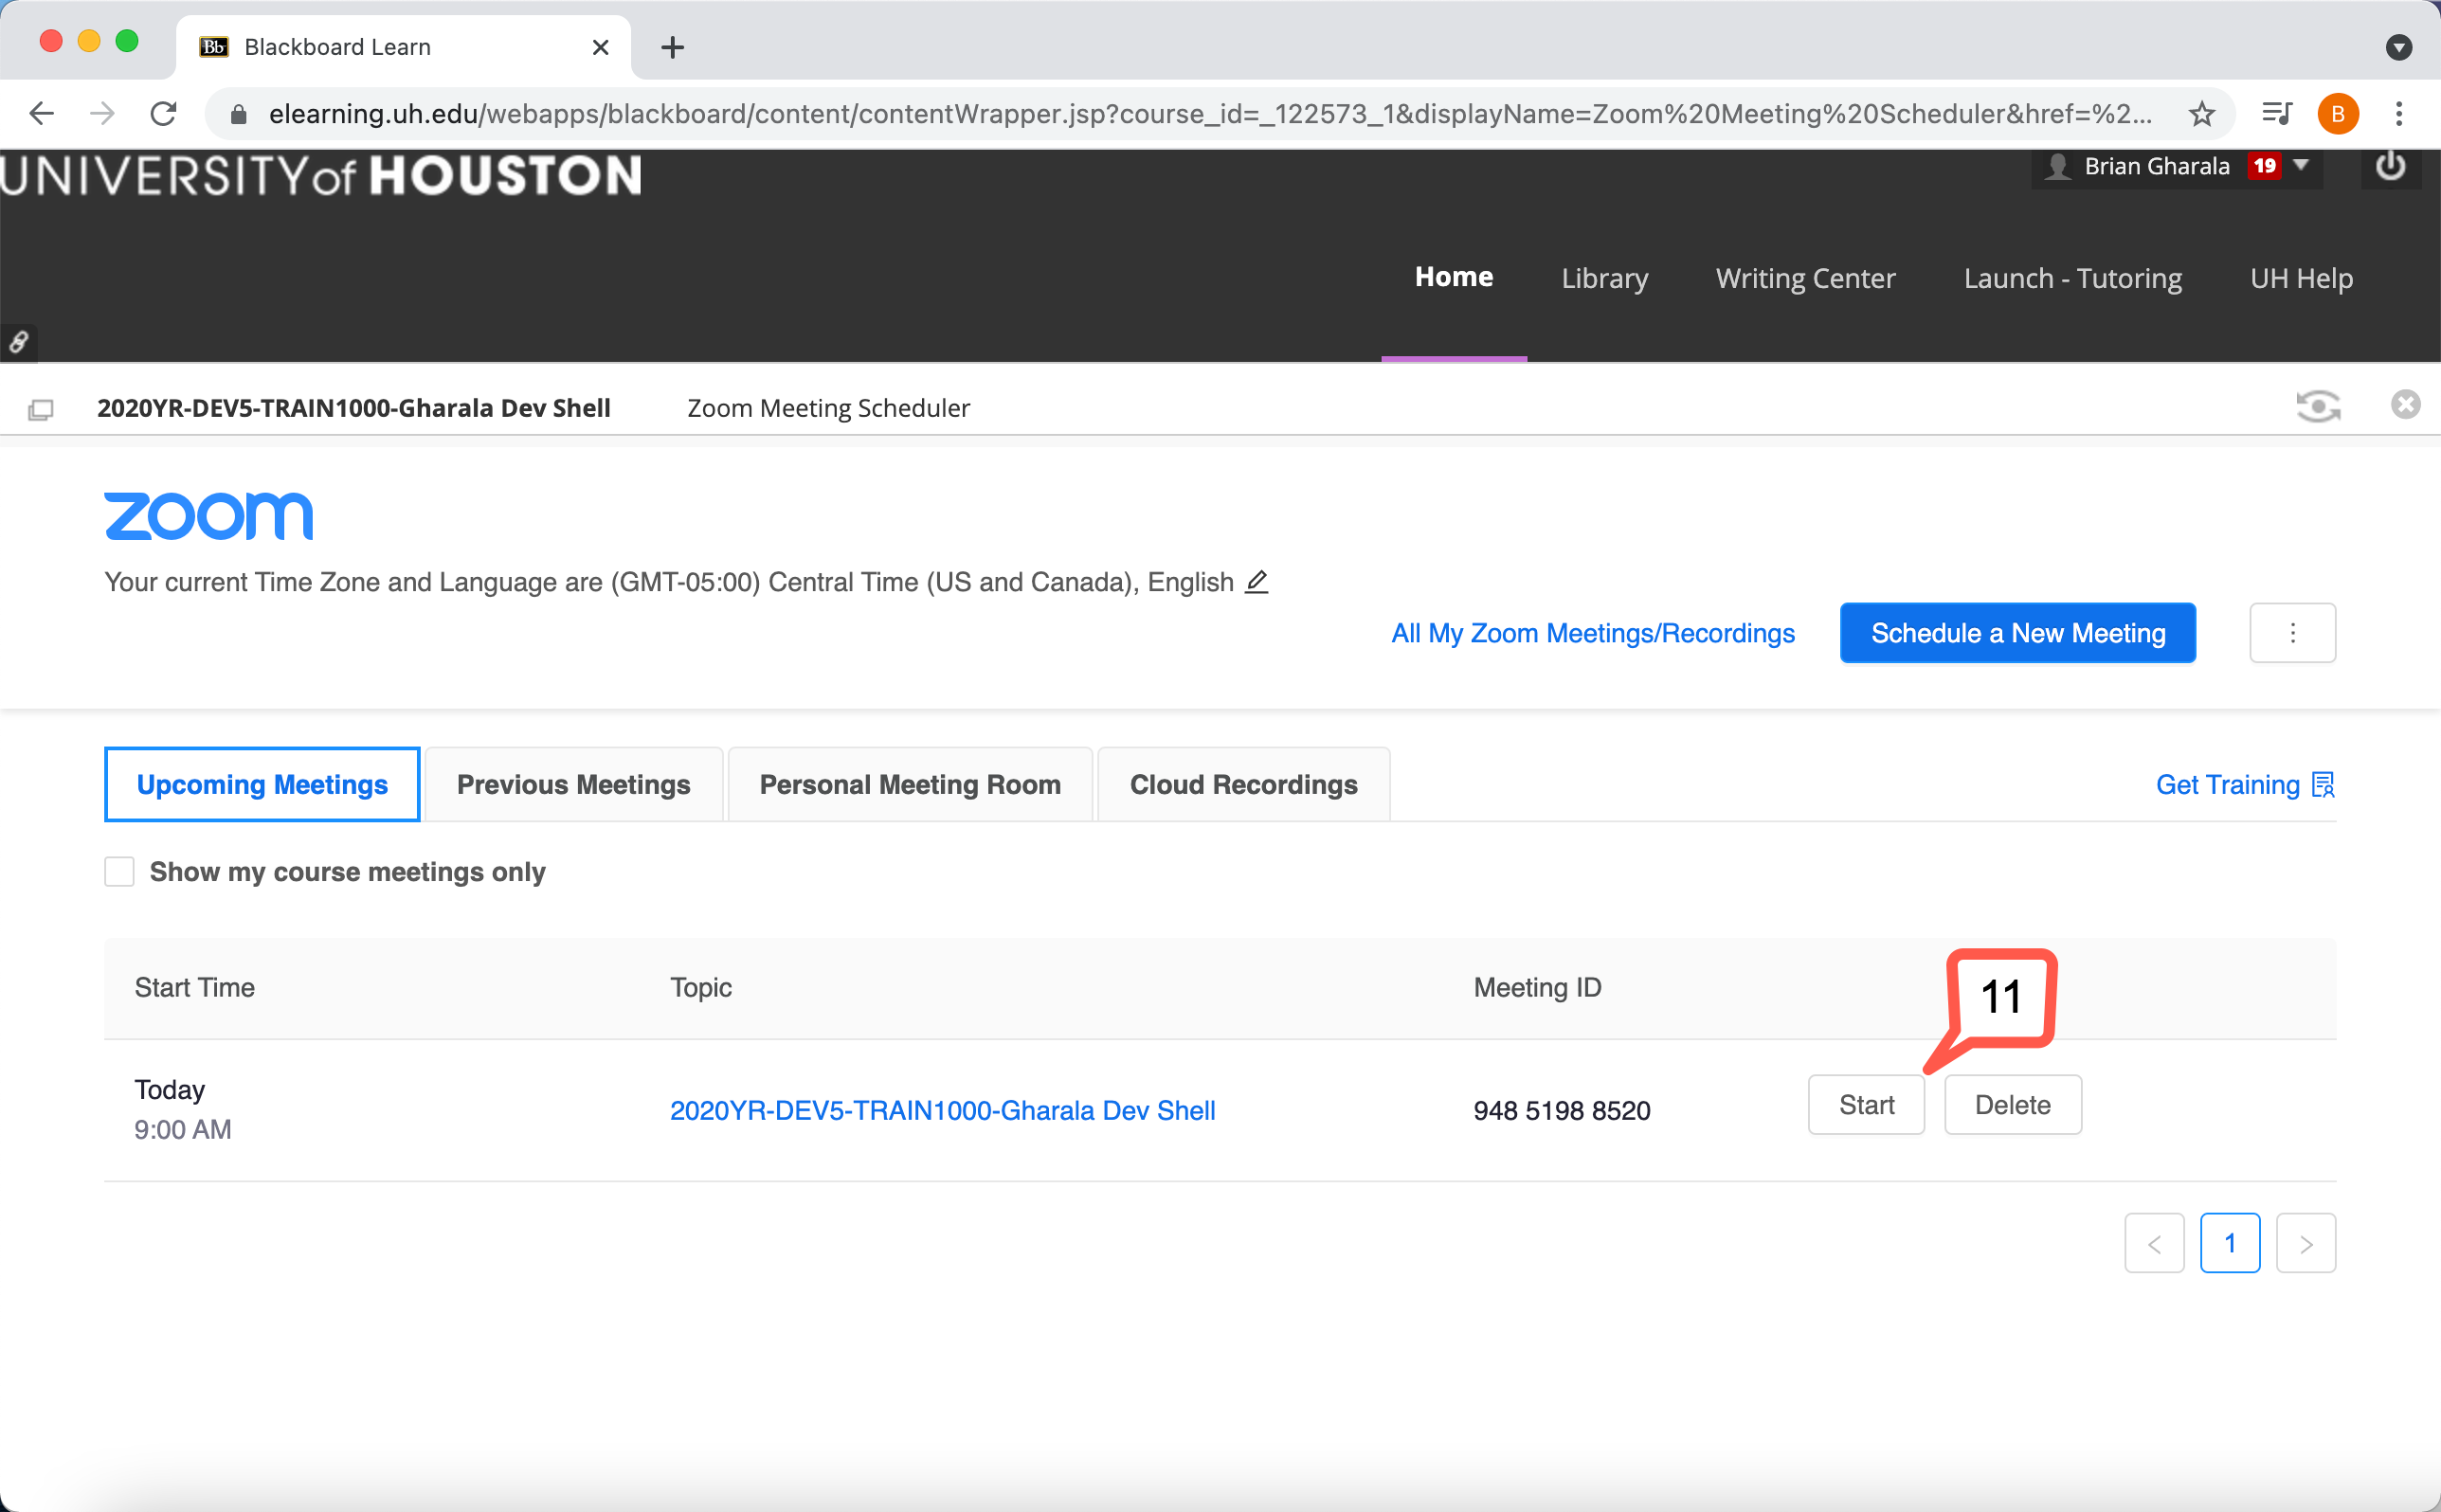Click the course breadcrumb link
Screen dimensions: 2441x1512
pos(353,408)
